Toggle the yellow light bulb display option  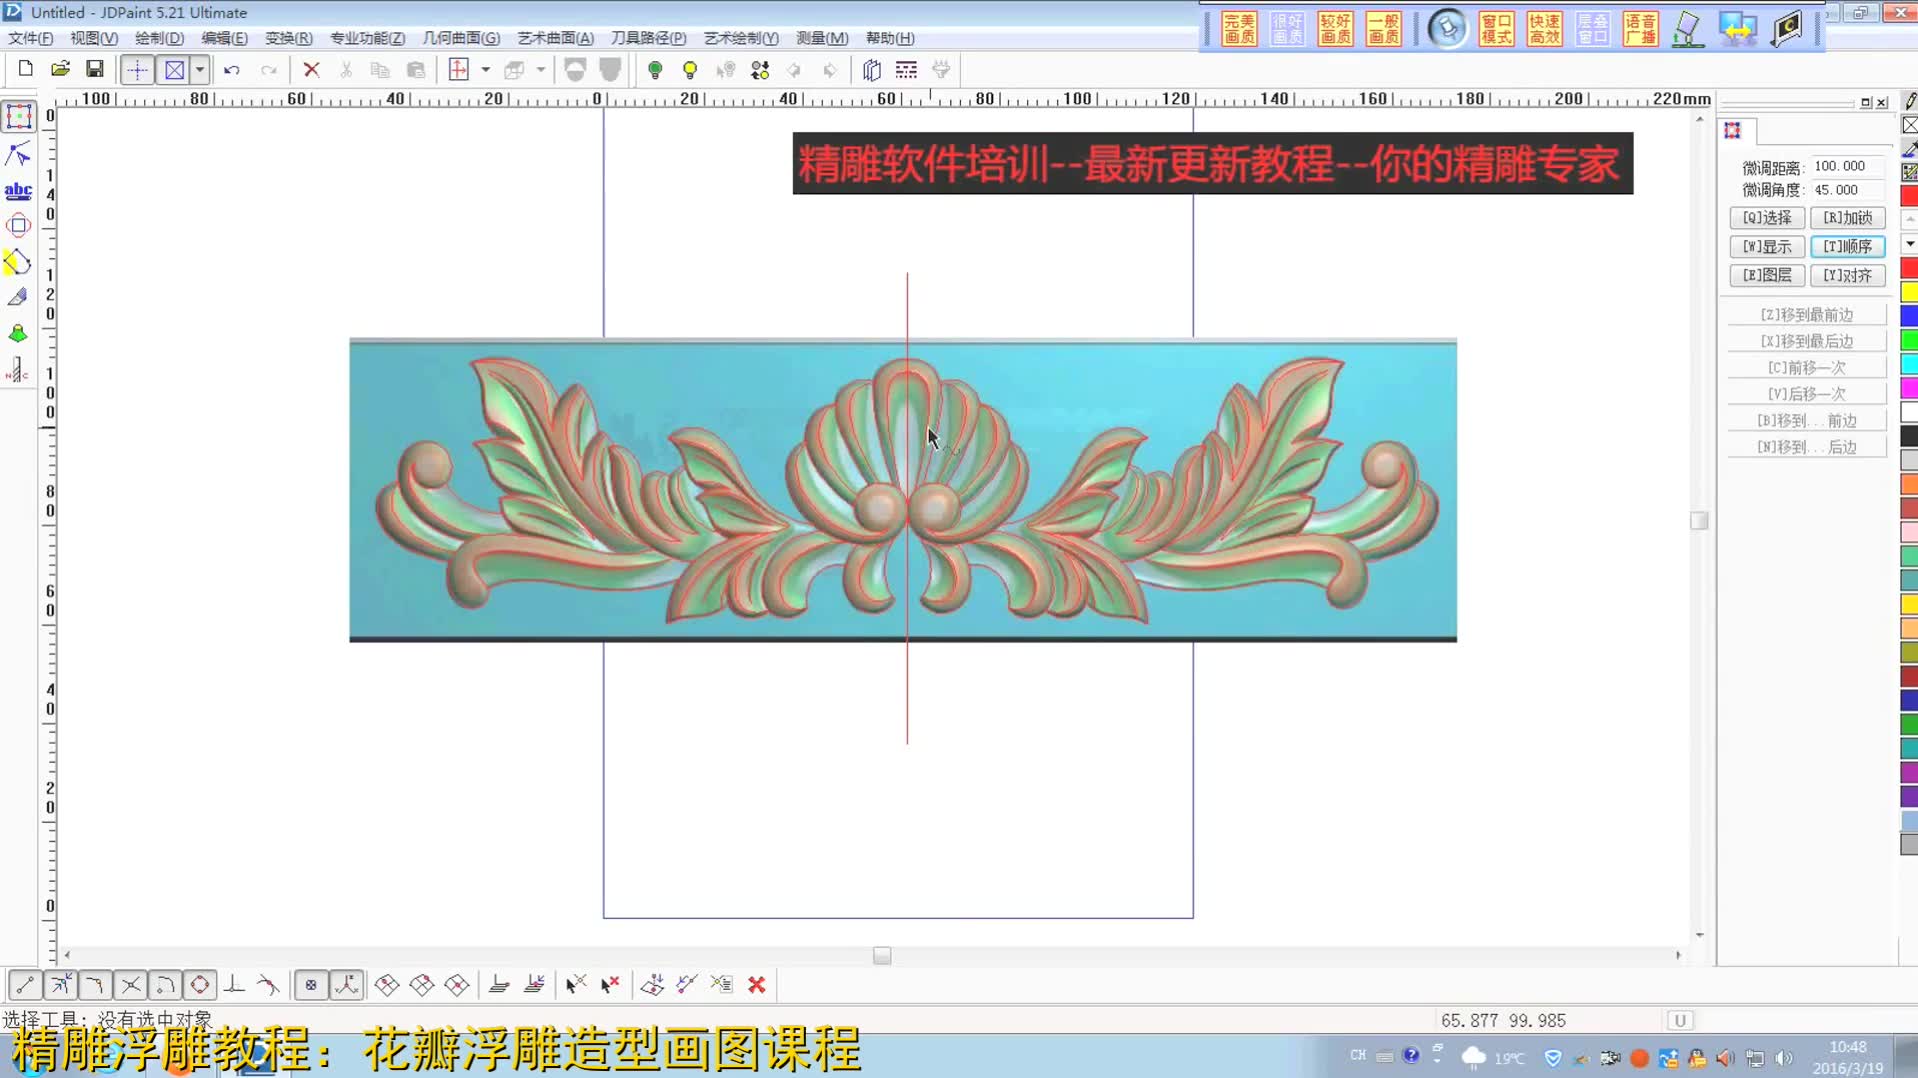(689, 70)
